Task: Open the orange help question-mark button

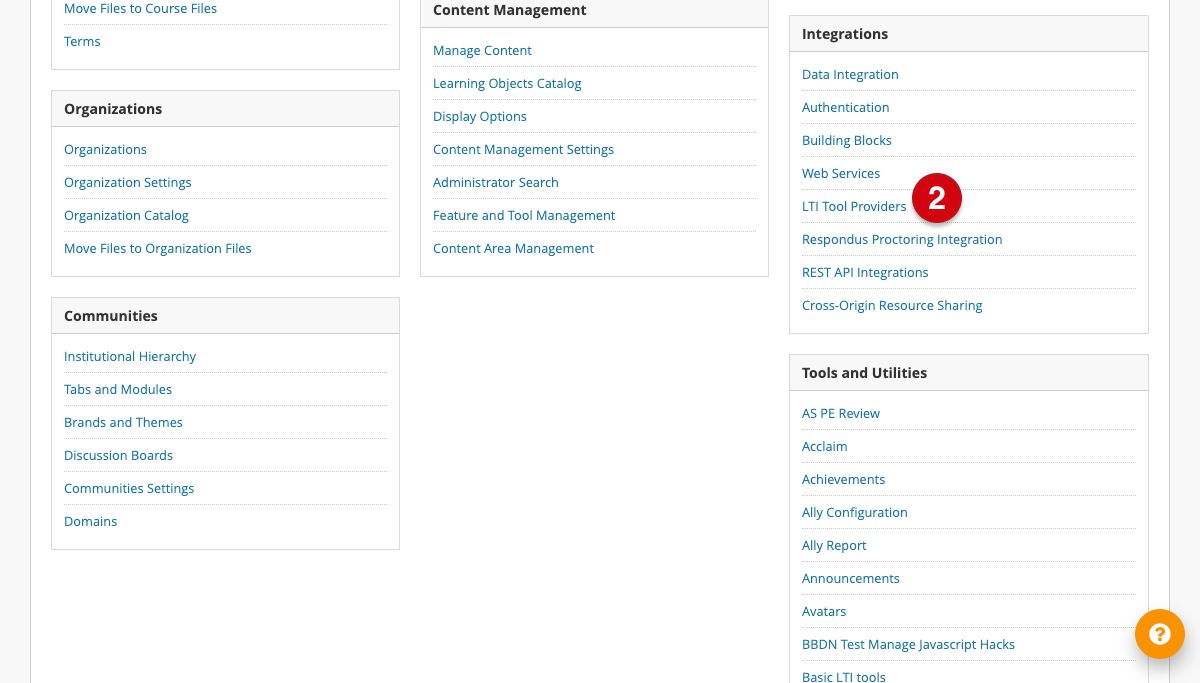Action: pos(1160,634)
